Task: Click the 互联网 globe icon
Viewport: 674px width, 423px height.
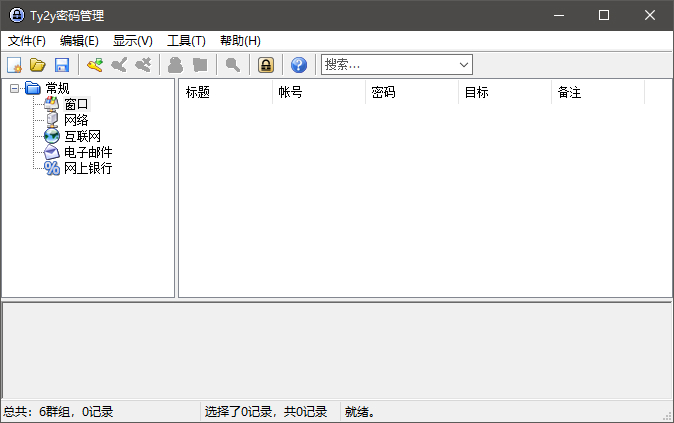Action: (x=52, y=136)
